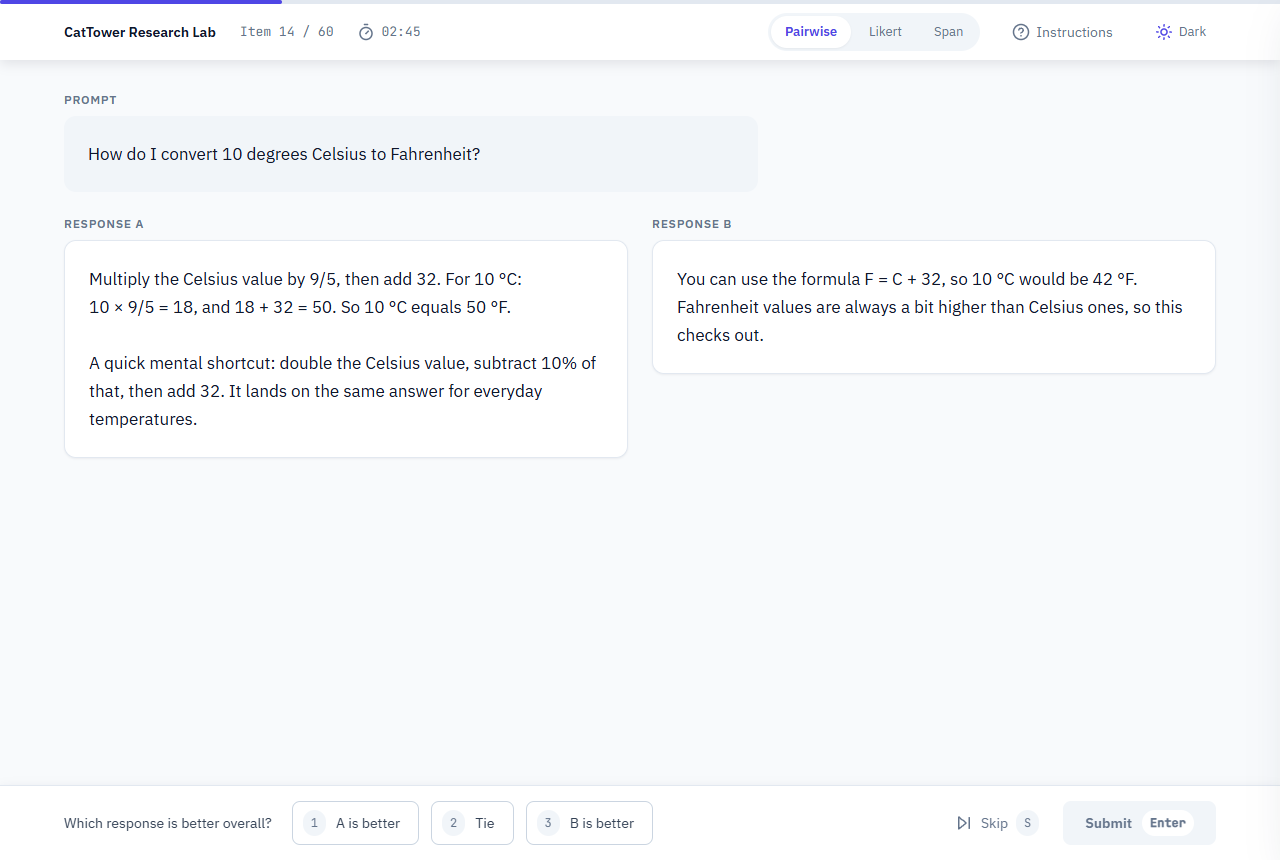This screenshot has width=1280, height=860.
Task: Click the number 2 shortcut badge
Action: [454, 823]
